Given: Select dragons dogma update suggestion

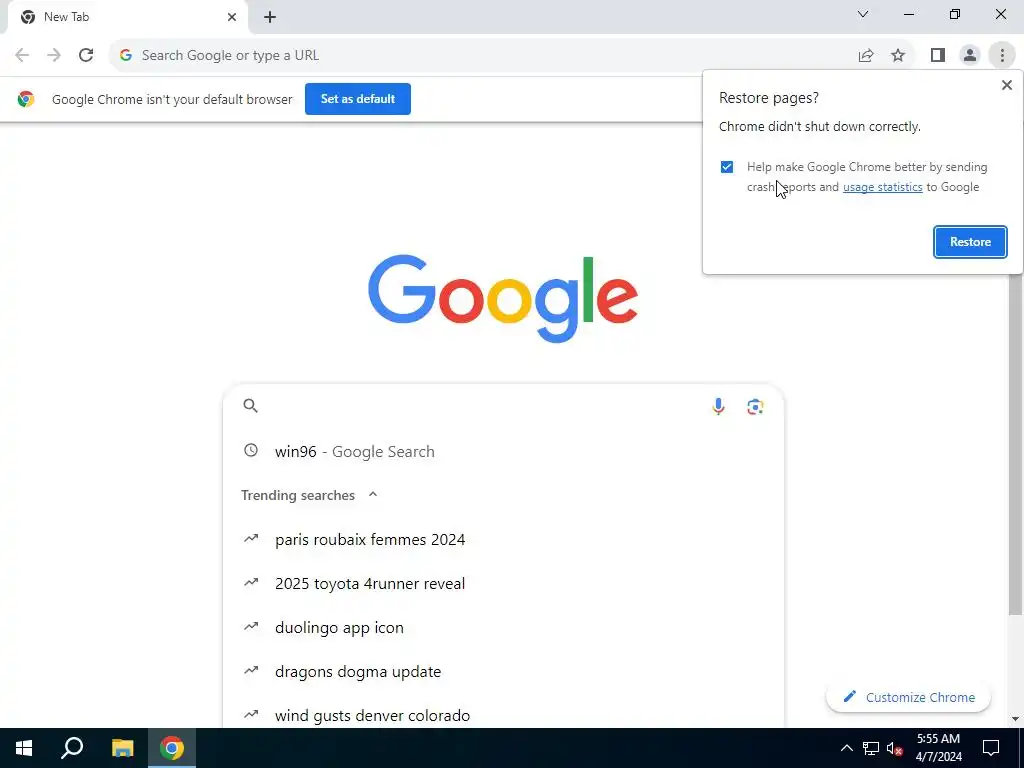Looking at the screenshot, I should pyautogui.click(x=503, y=671).
